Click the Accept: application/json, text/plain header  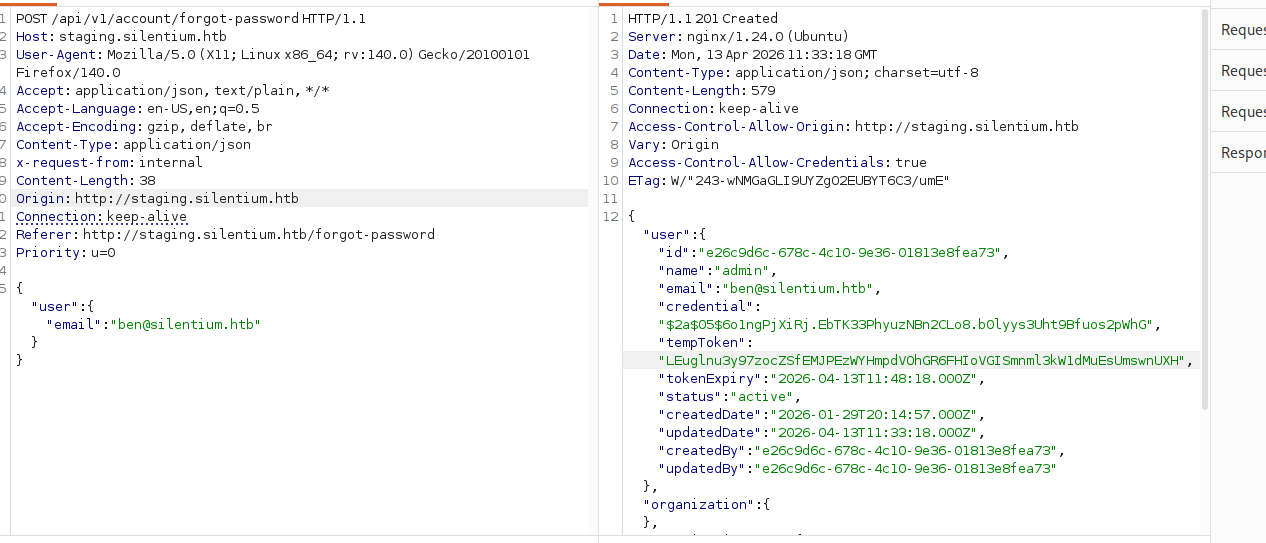tap(173, 91)
